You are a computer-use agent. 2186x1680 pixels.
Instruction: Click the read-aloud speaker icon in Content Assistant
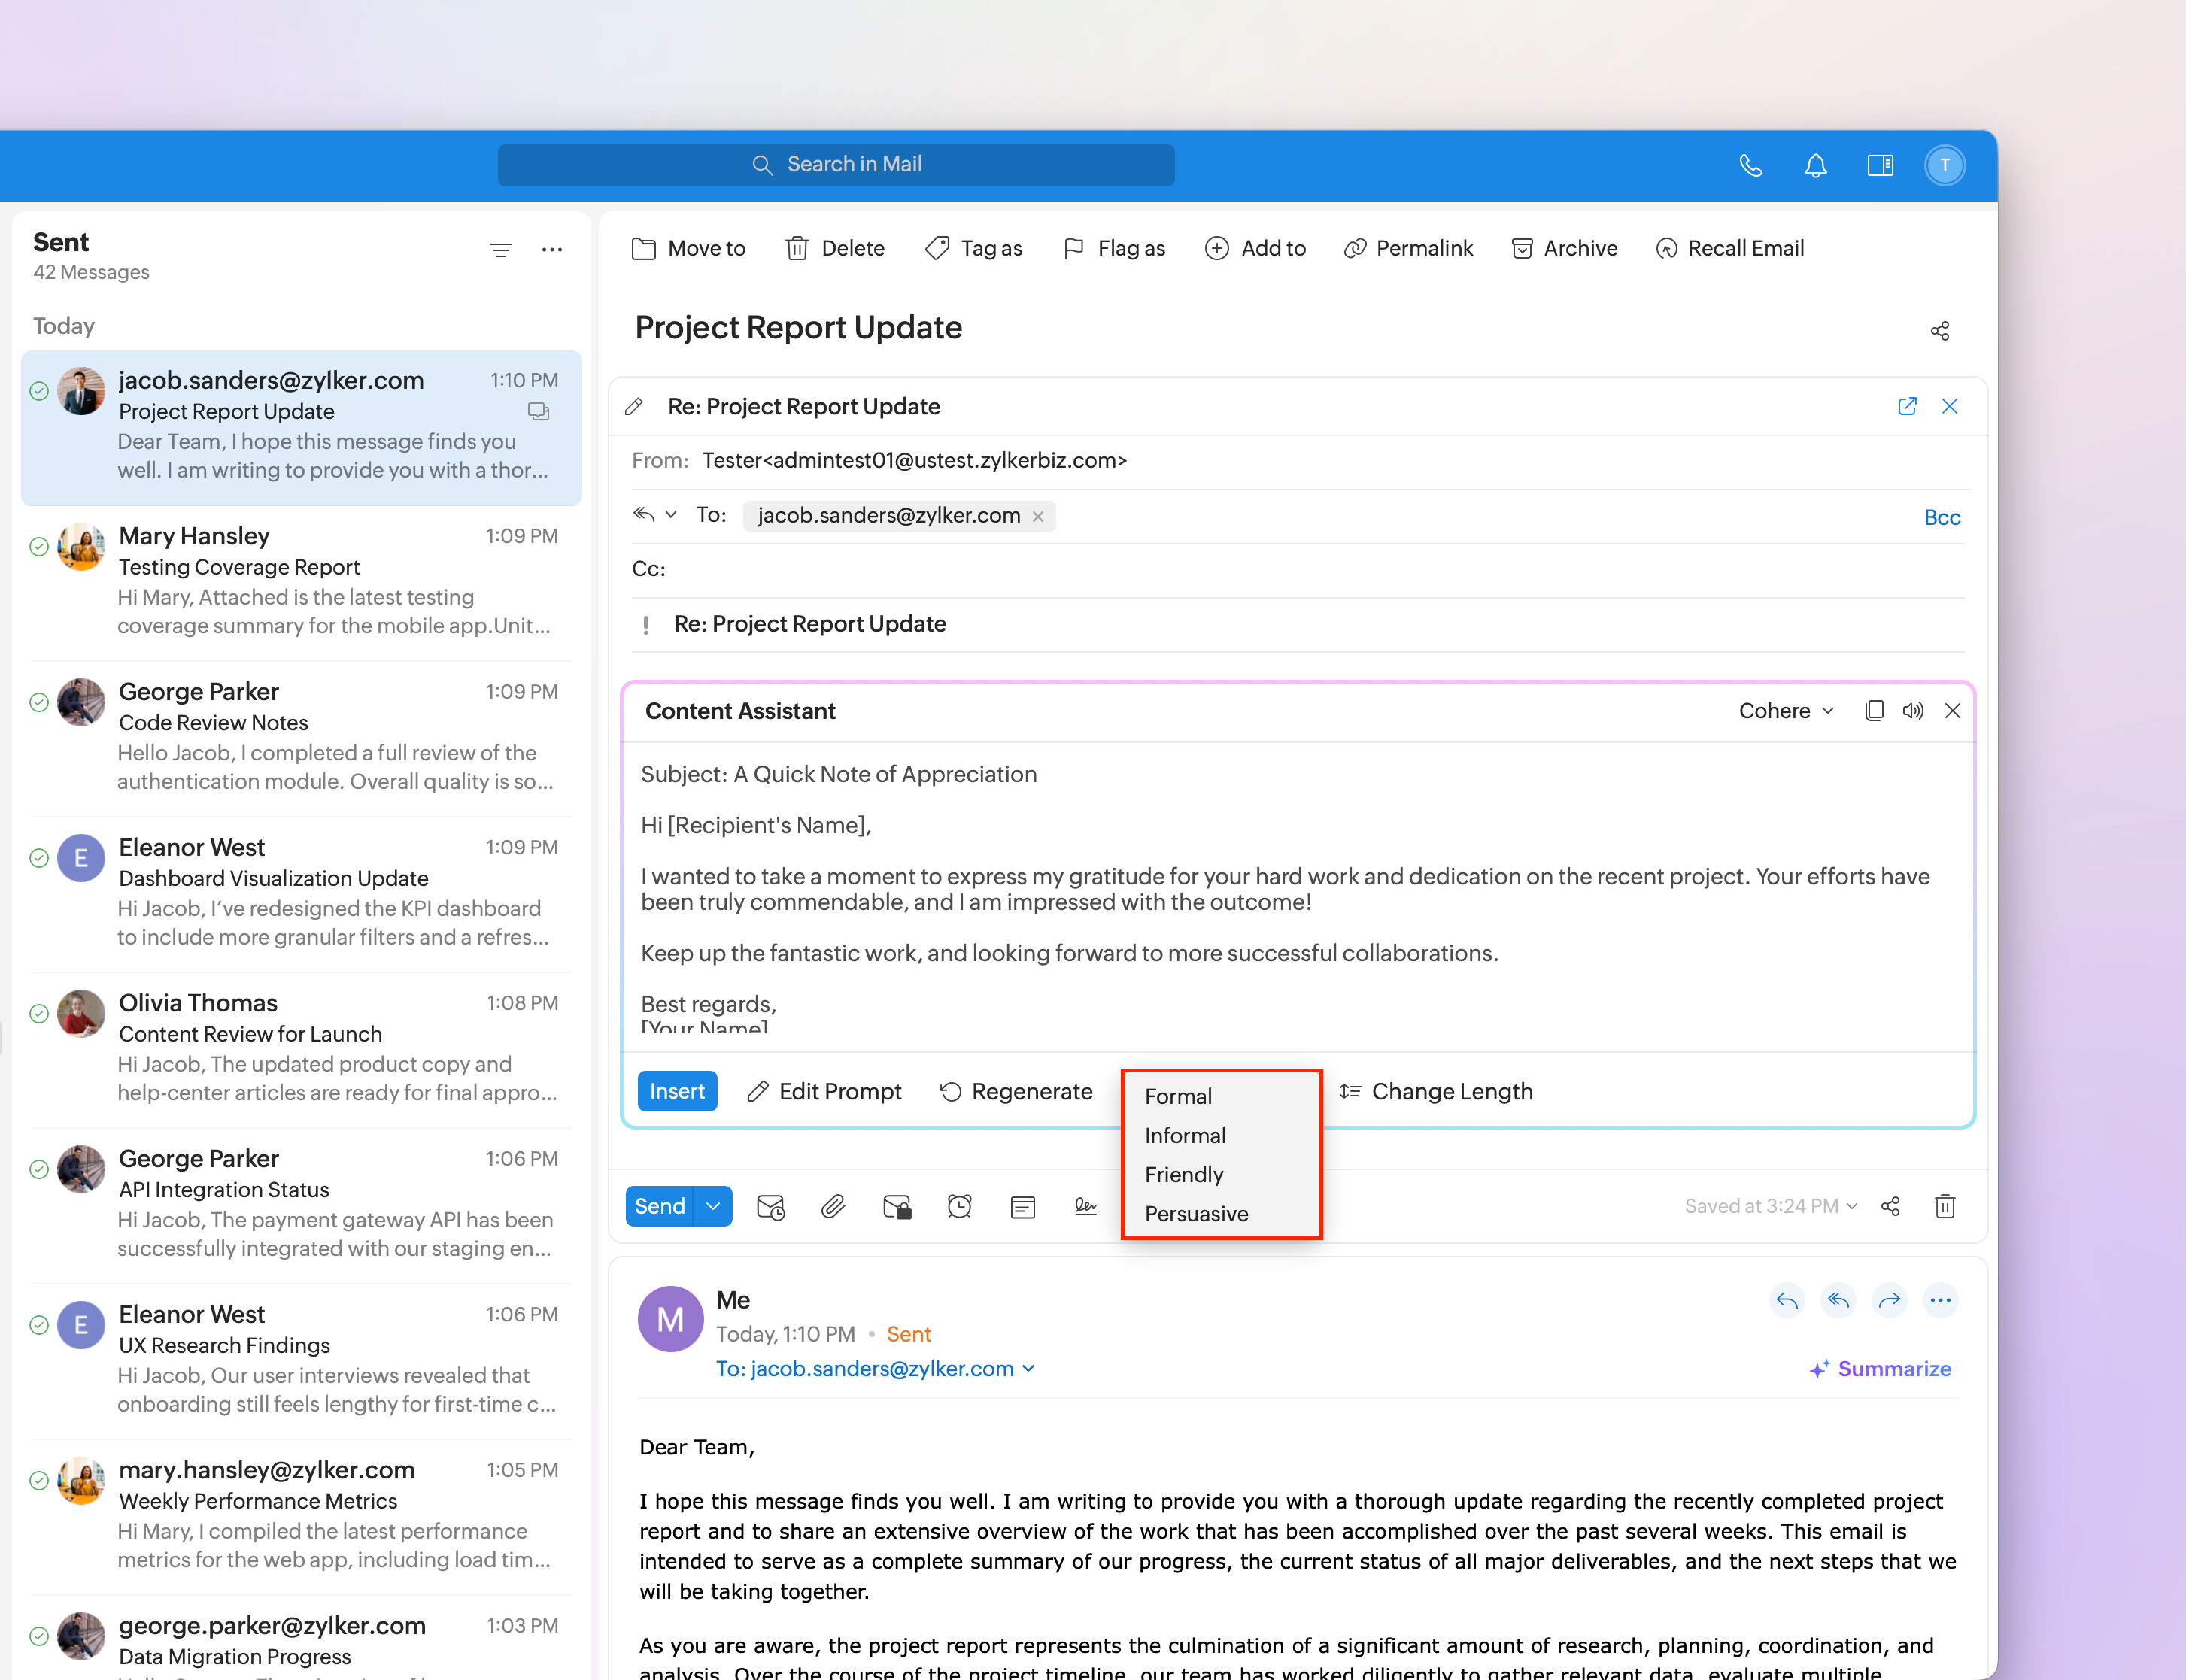pos(1912,710)
